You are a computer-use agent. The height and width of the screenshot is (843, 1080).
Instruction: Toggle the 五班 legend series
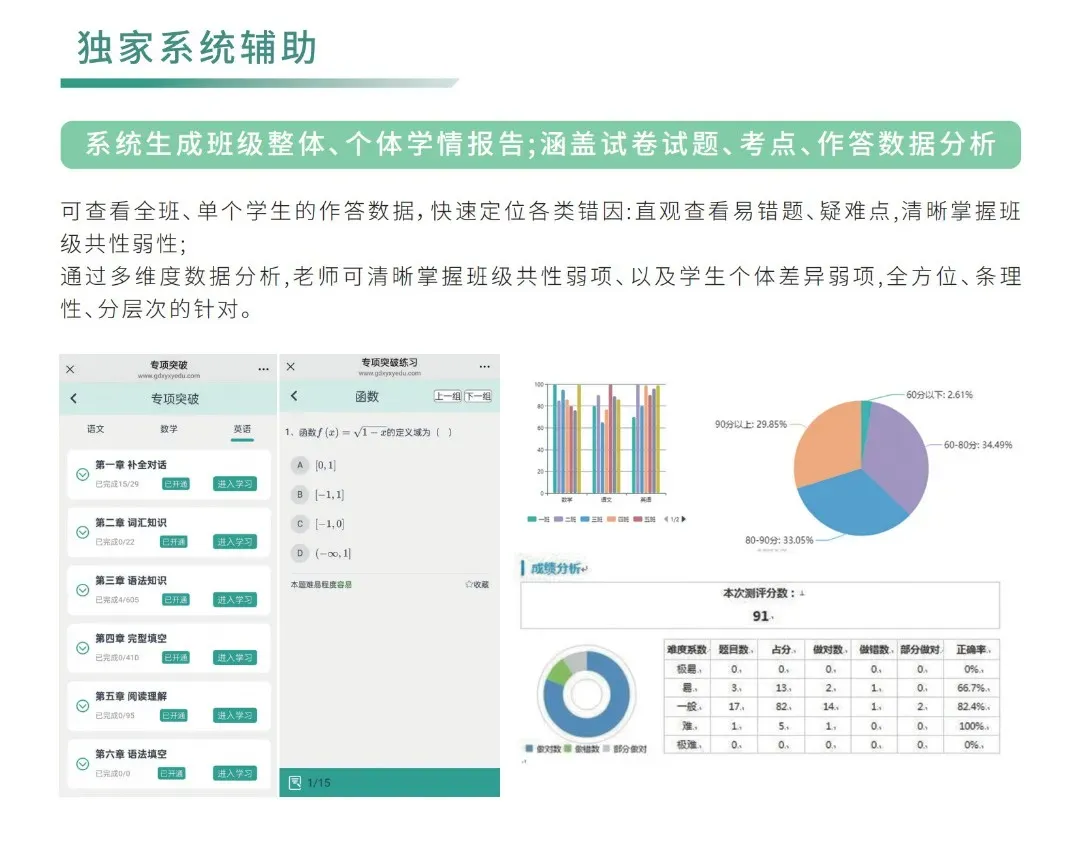coord(645,519)
